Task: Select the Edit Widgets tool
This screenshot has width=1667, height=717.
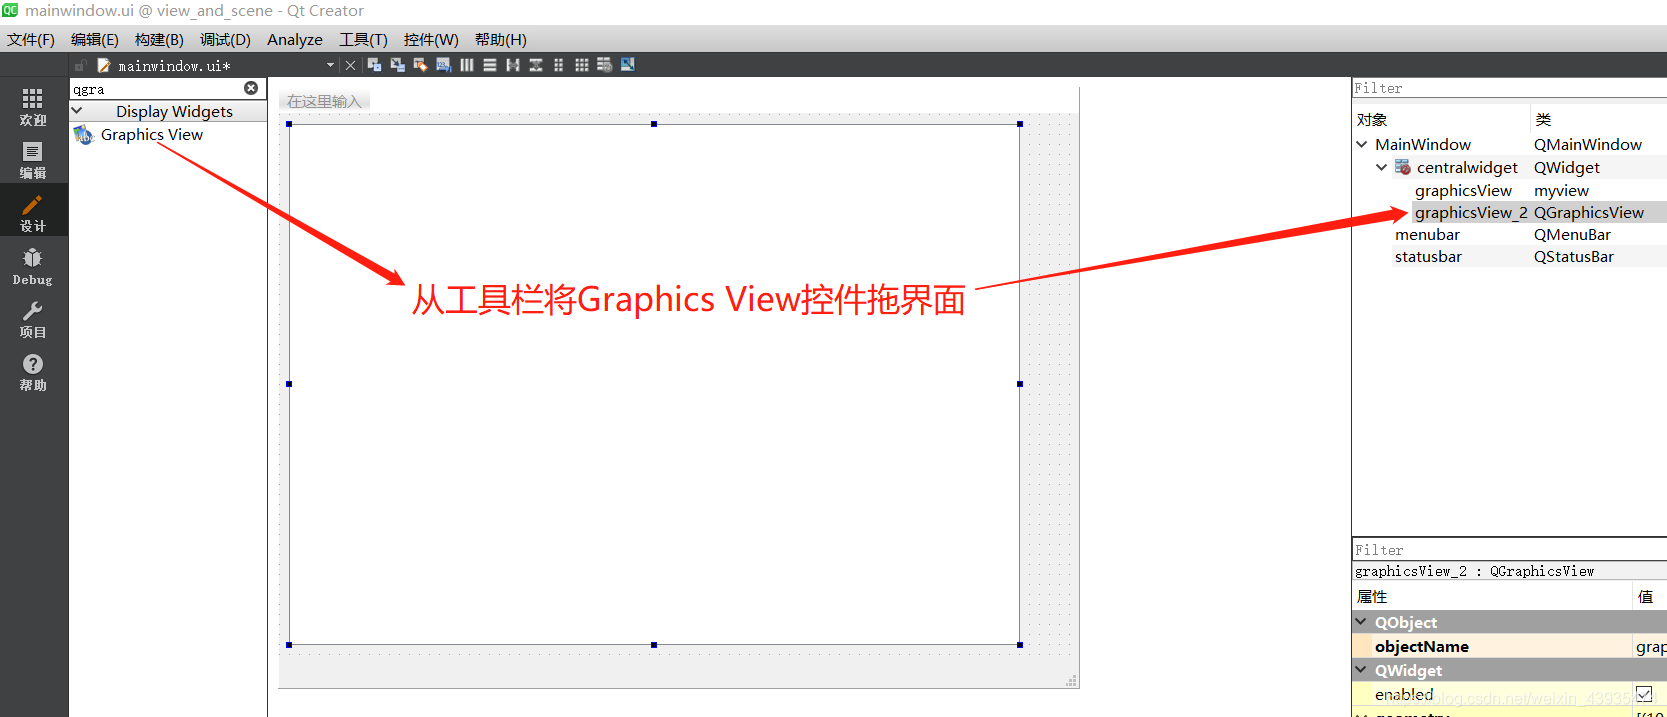Action: [x=375, y=65]
